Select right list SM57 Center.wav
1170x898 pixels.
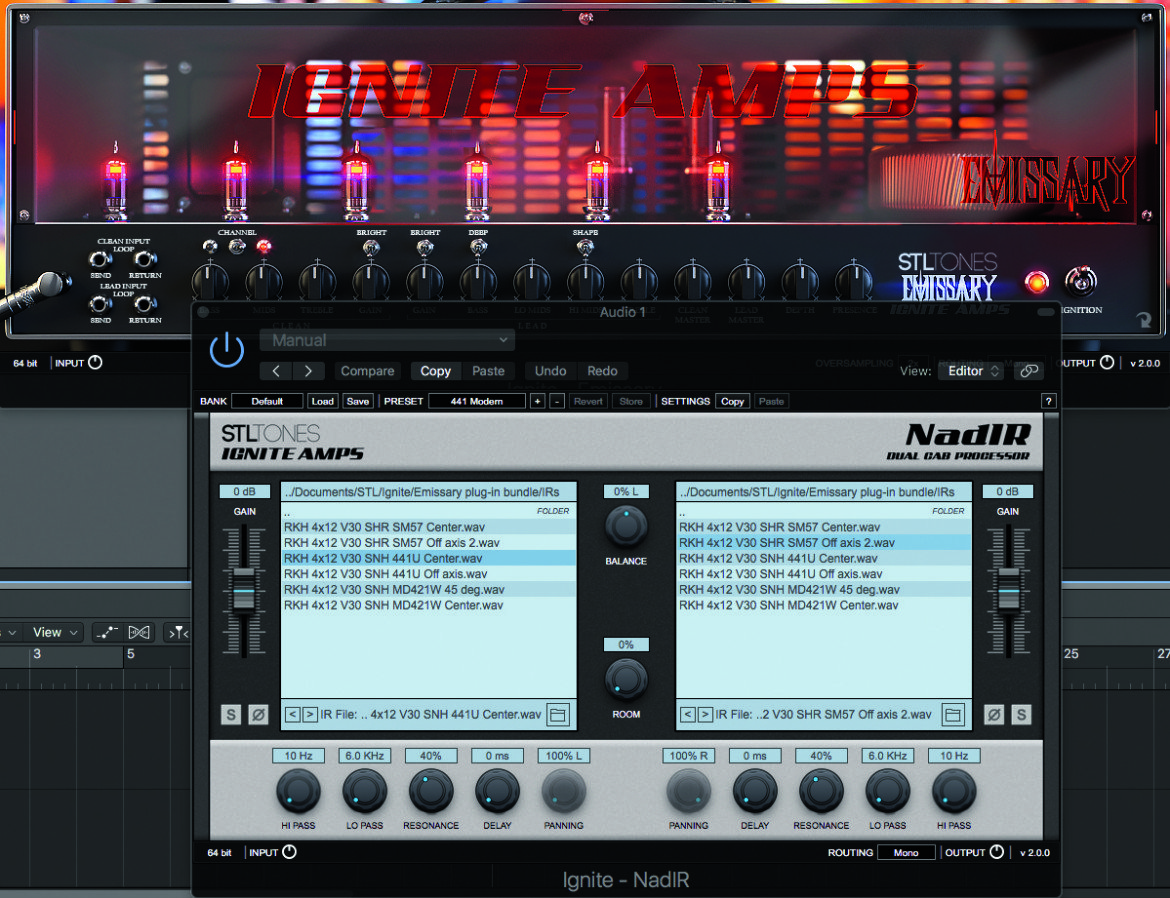824,527
